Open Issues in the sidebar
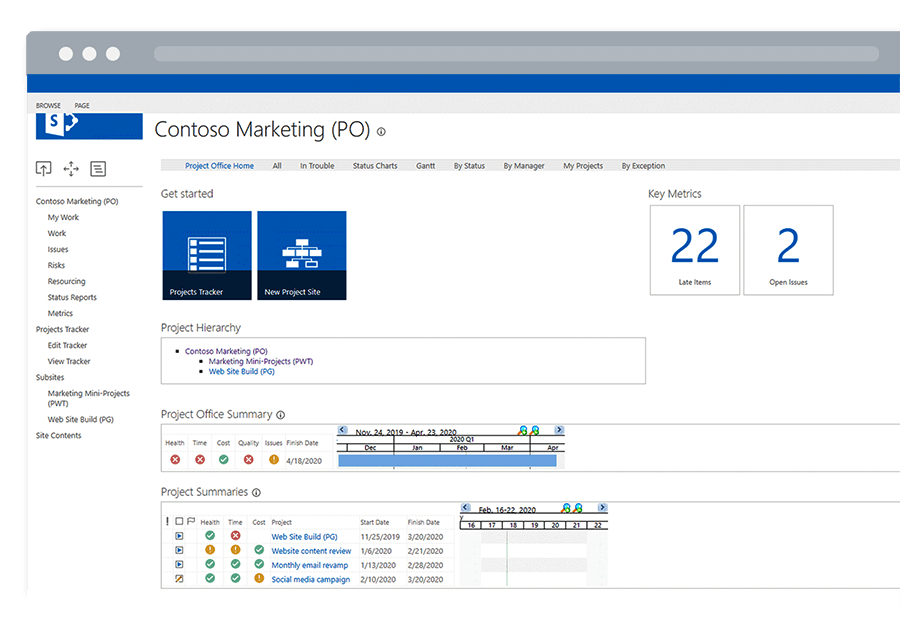Image resolution: width=900 pixels, height=626 pixels. pos(58,250)
